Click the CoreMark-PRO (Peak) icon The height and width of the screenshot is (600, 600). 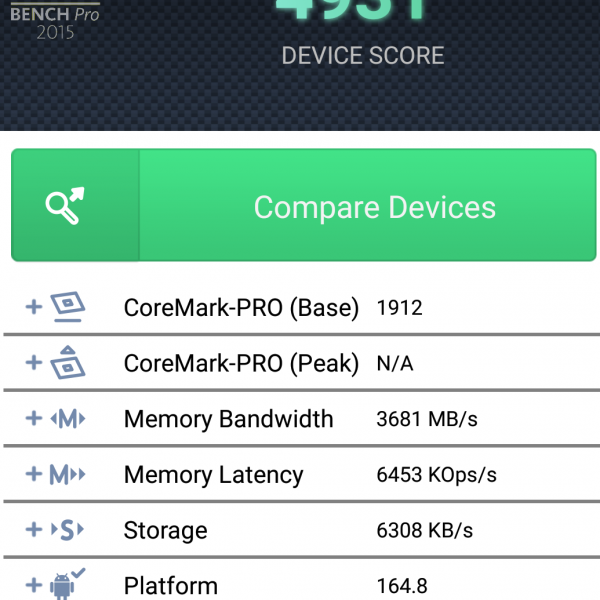coord(68,362)
